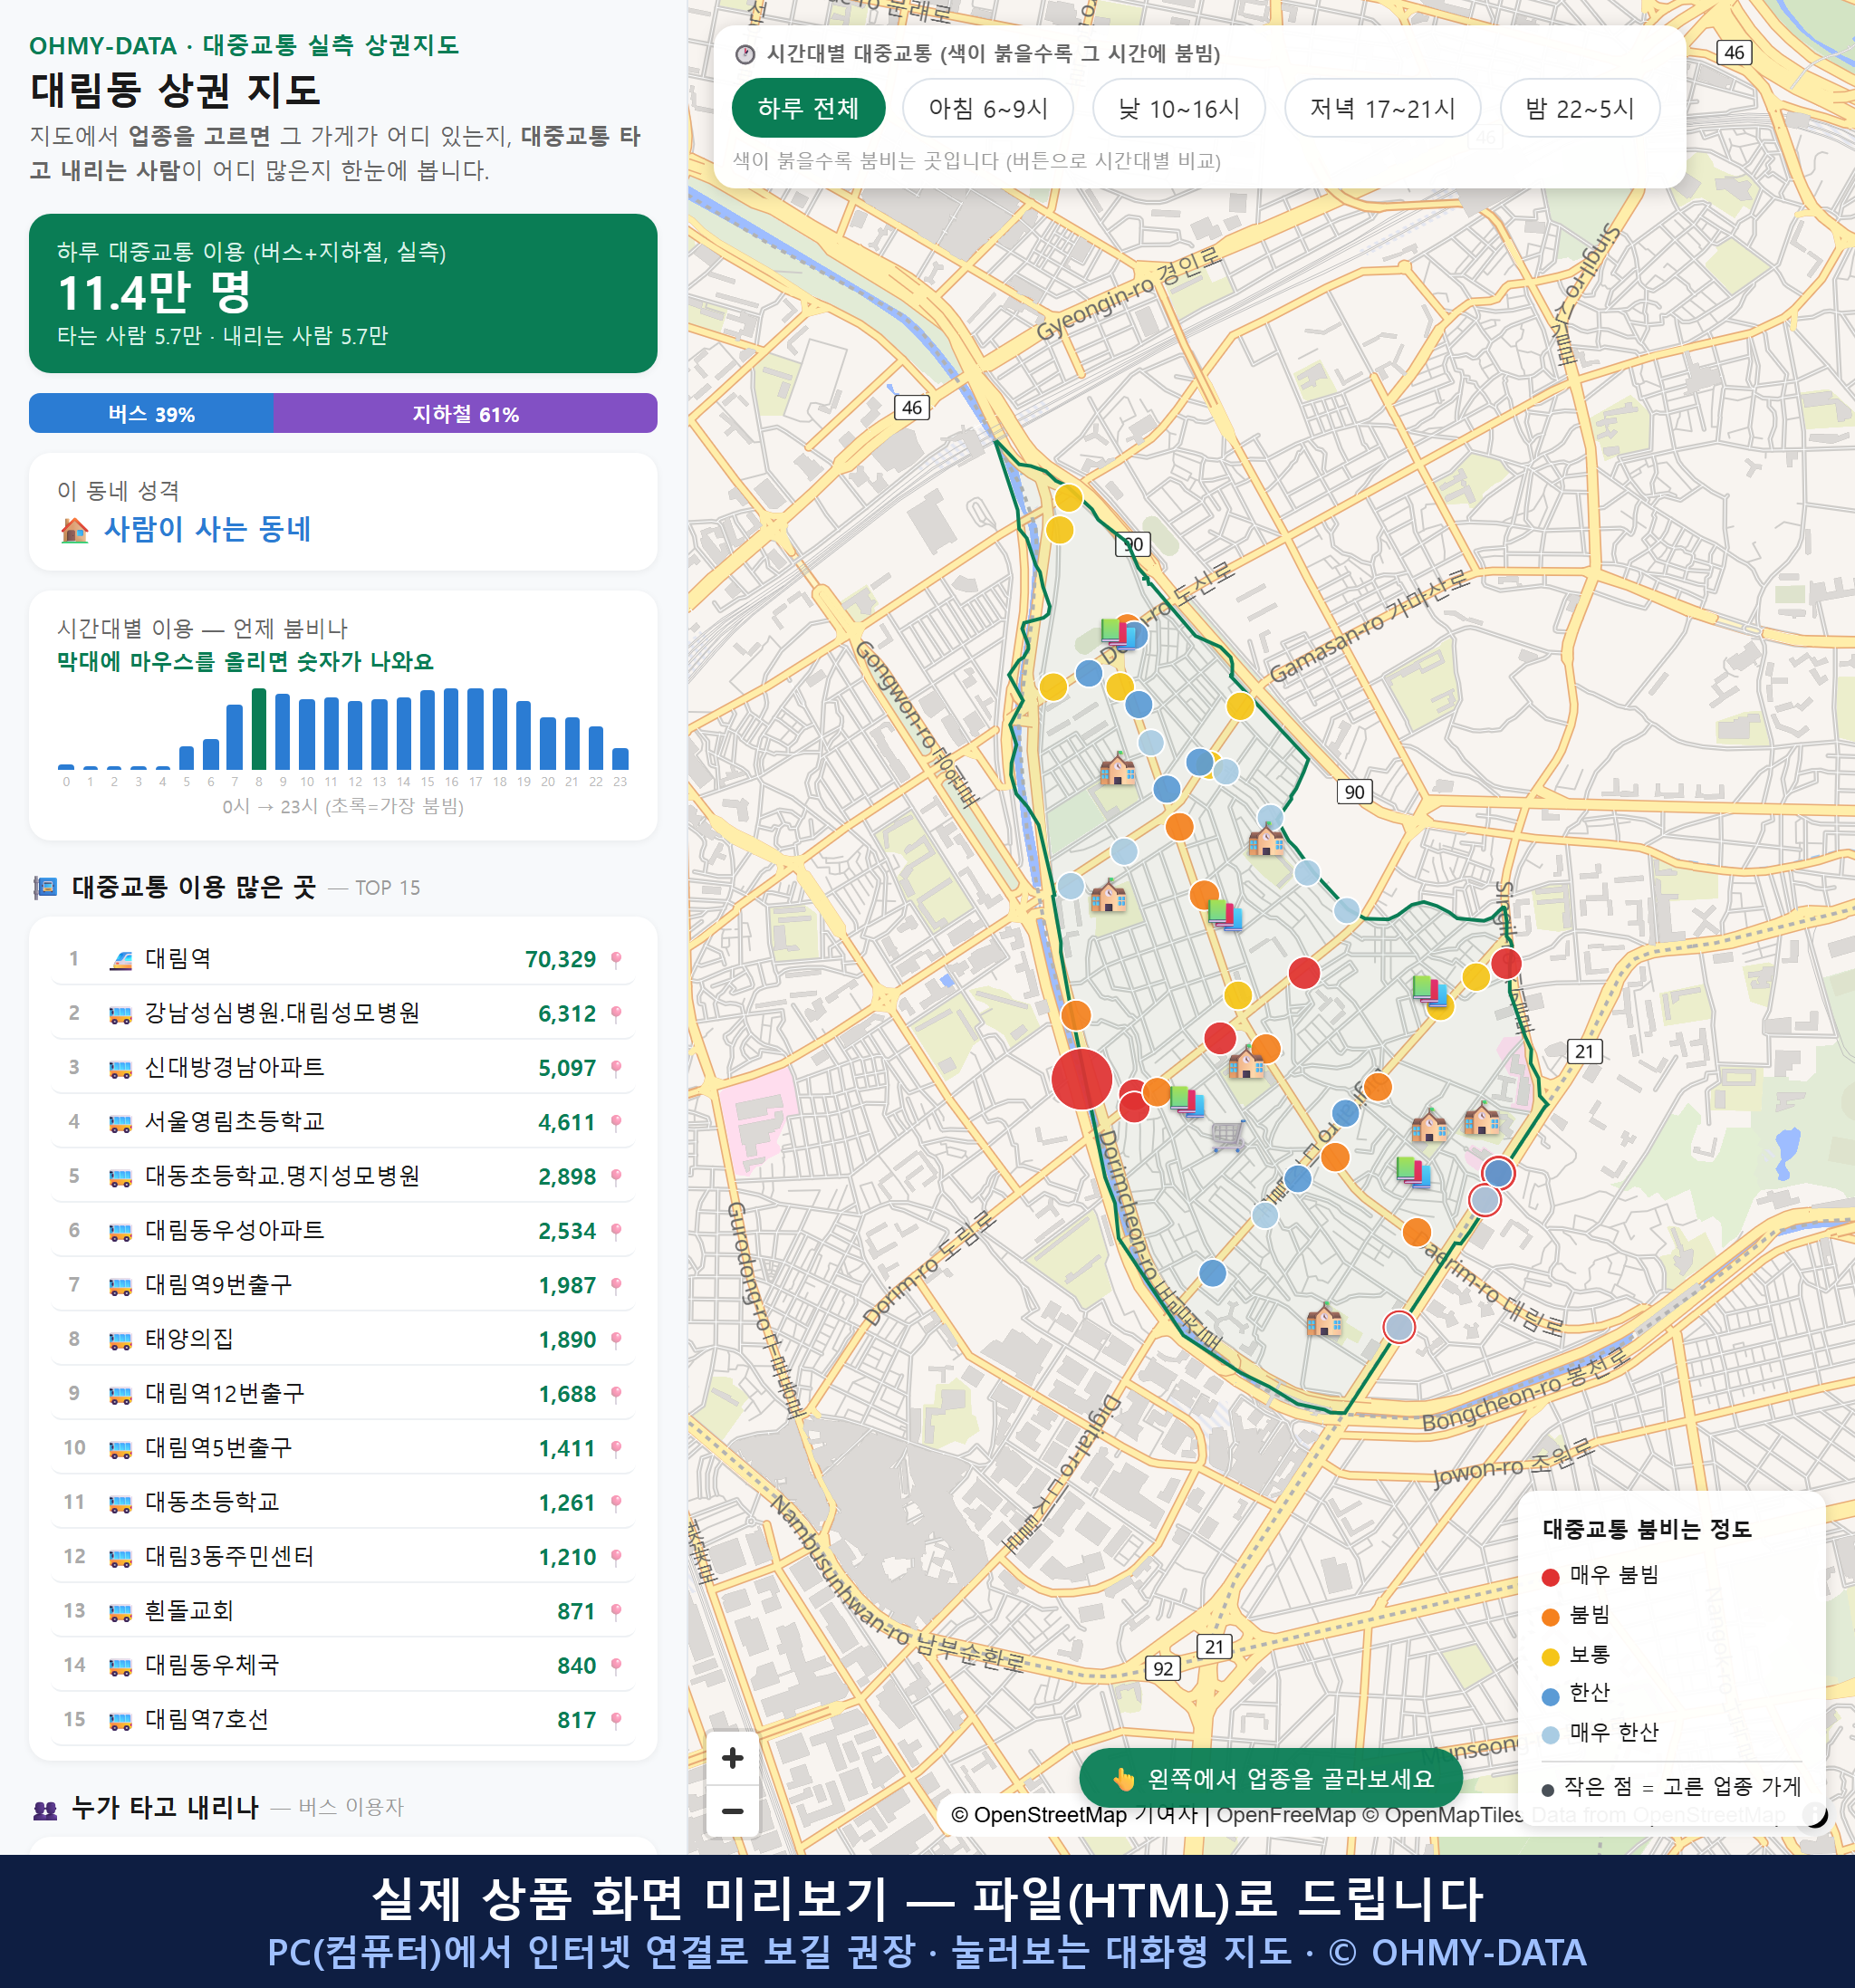Viewport: 1855px width, 1988px height.
Task: Click the hour 23 bar in the hourly chart
Action: [x=620, y=758]
